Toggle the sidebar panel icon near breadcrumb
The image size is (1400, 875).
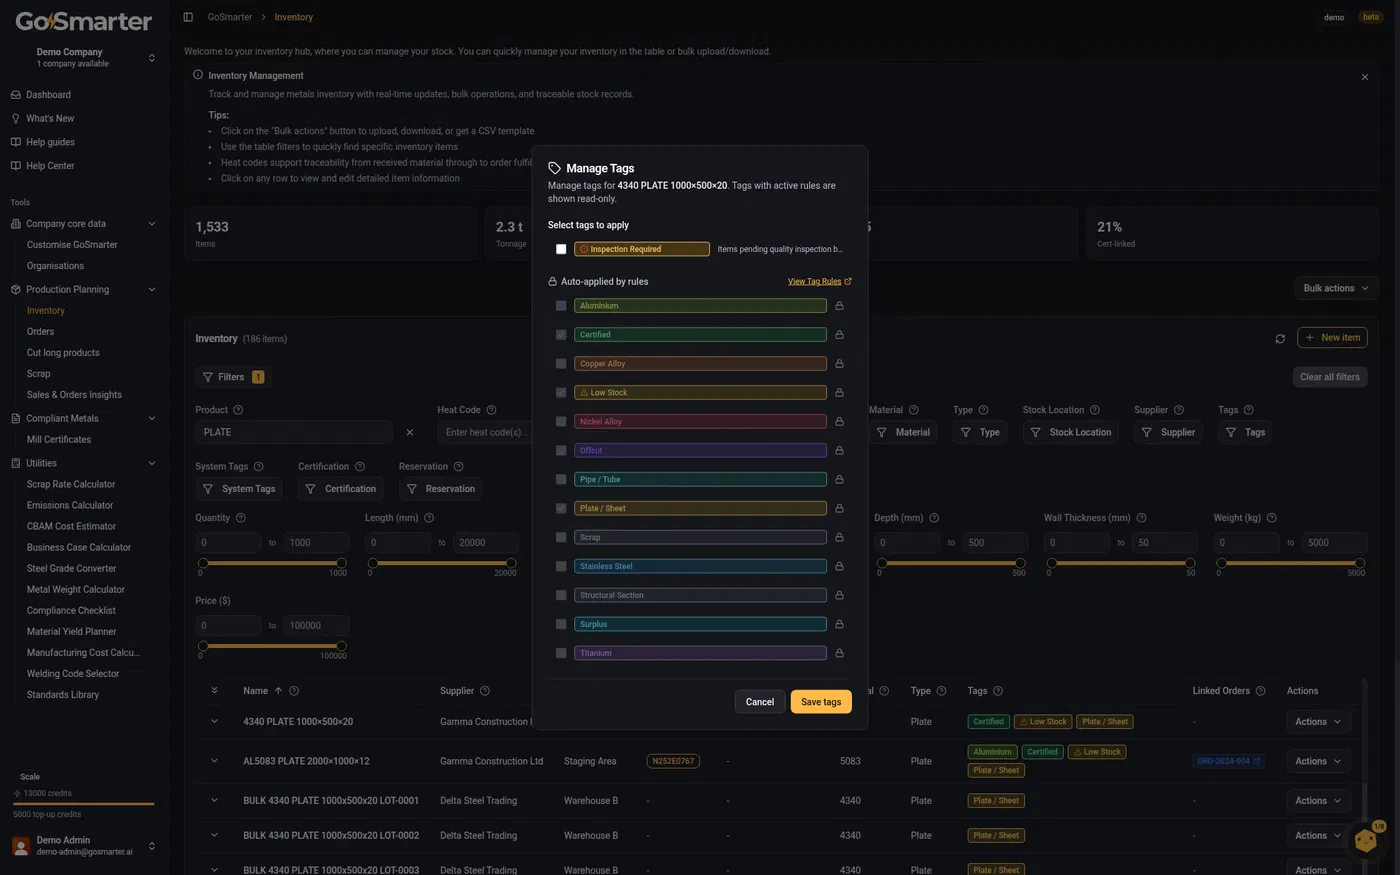[x=188, y=17]
